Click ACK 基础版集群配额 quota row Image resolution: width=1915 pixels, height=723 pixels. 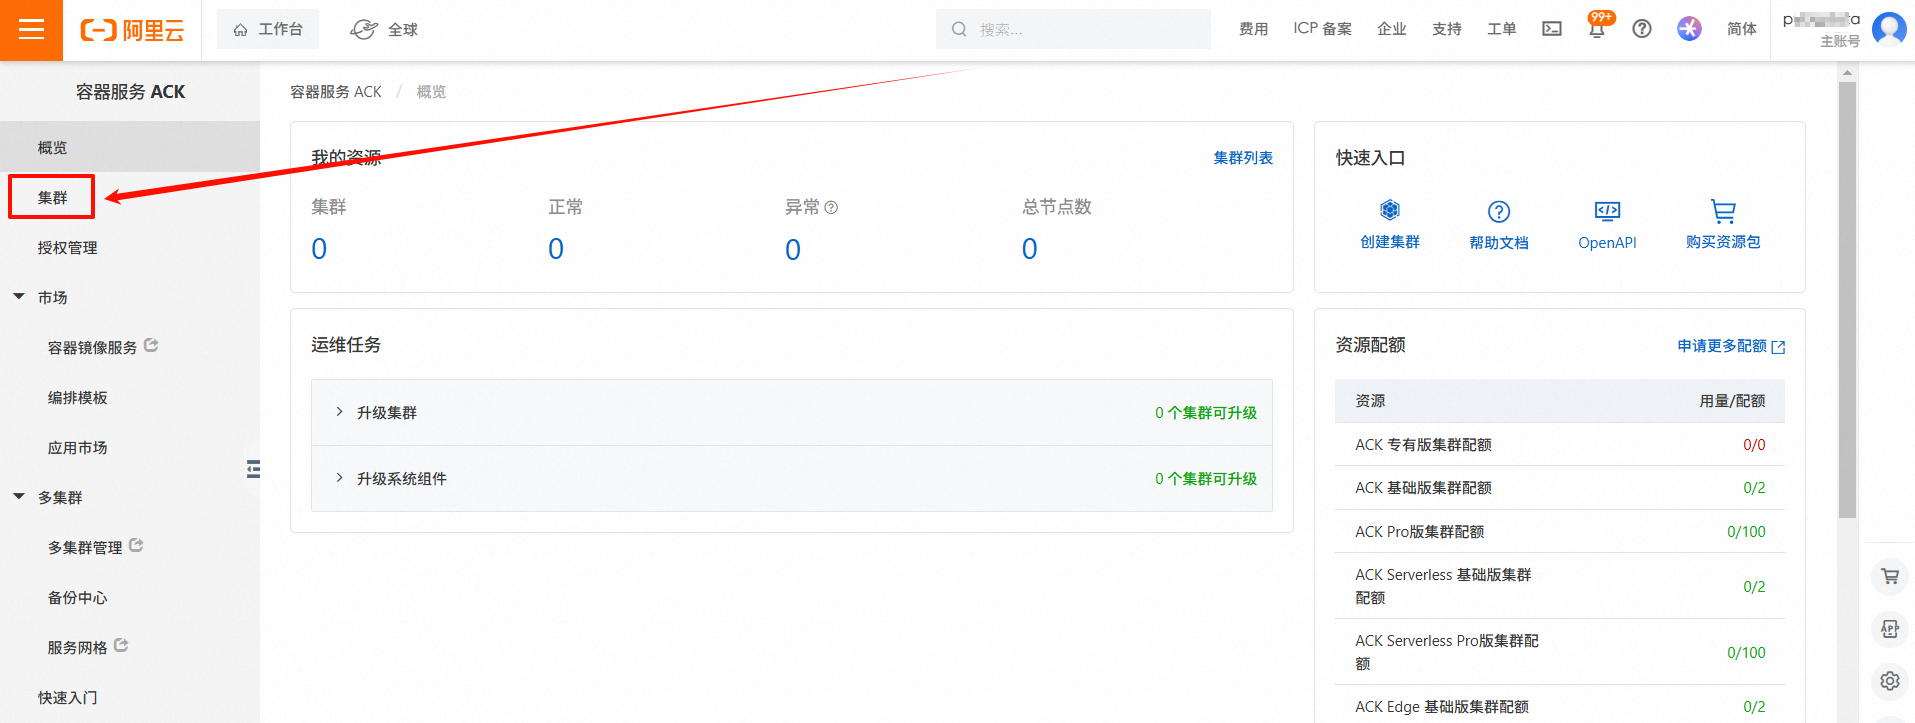tap(1560, 488)
